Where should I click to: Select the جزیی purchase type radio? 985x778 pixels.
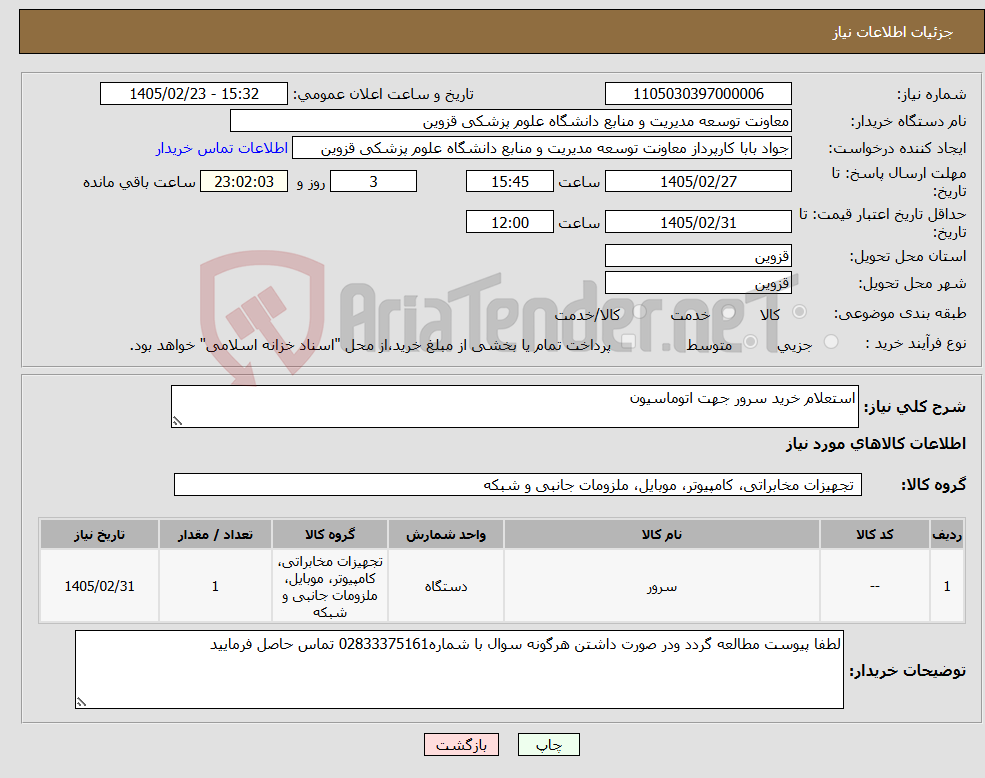(x=831, y=342)
